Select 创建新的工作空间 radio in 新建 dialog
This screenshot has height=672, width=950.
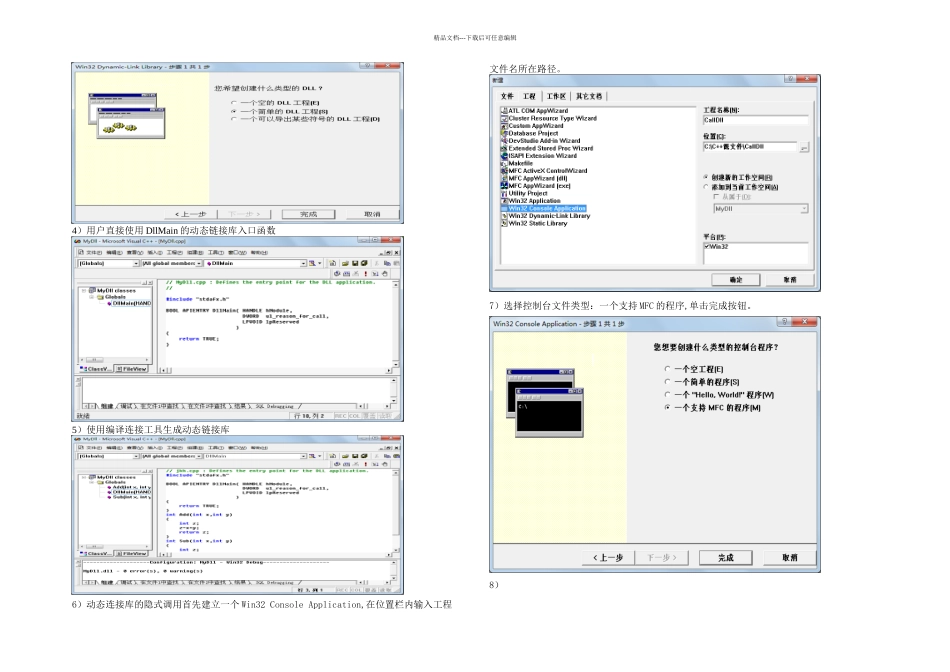click(x=706, y=177)
